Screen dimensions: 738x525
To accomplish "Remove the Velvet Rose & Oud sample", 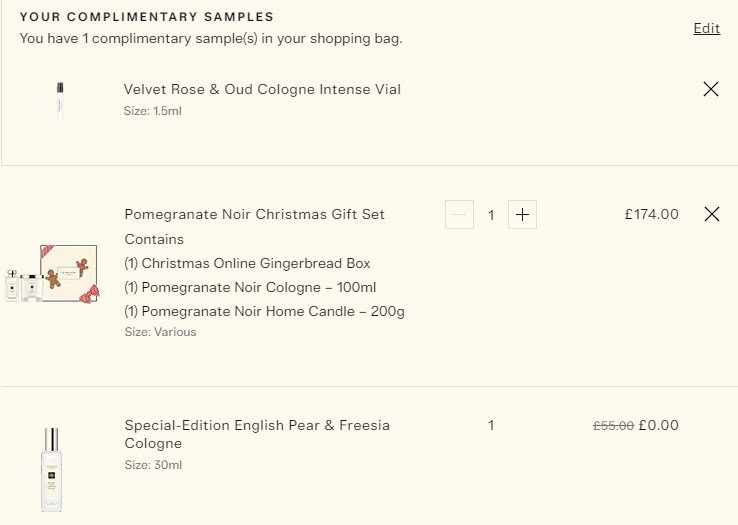I will coord(711,89).
